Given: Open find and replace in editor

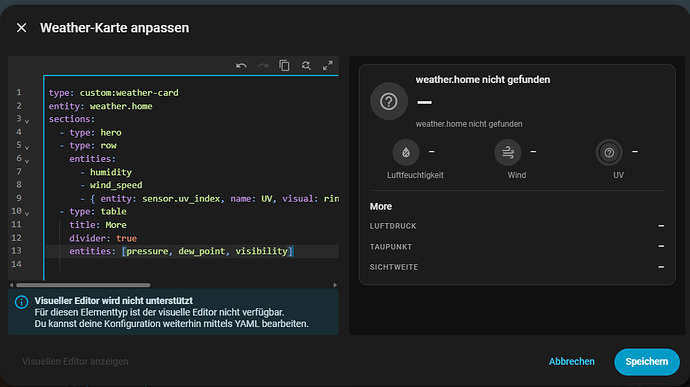Looking at the screenshot, I should (x=306, y=66).
